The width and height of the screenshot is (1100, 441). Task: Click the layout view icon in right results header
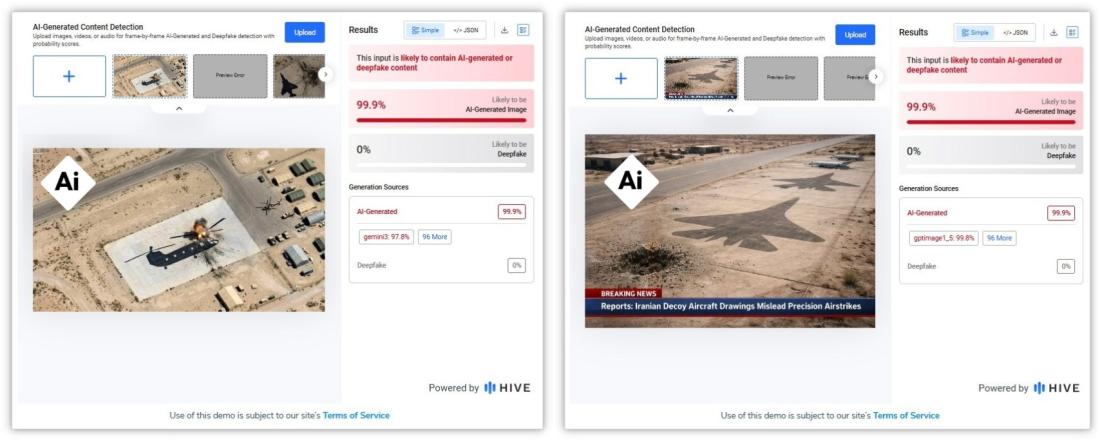[x=1072, y=32]
